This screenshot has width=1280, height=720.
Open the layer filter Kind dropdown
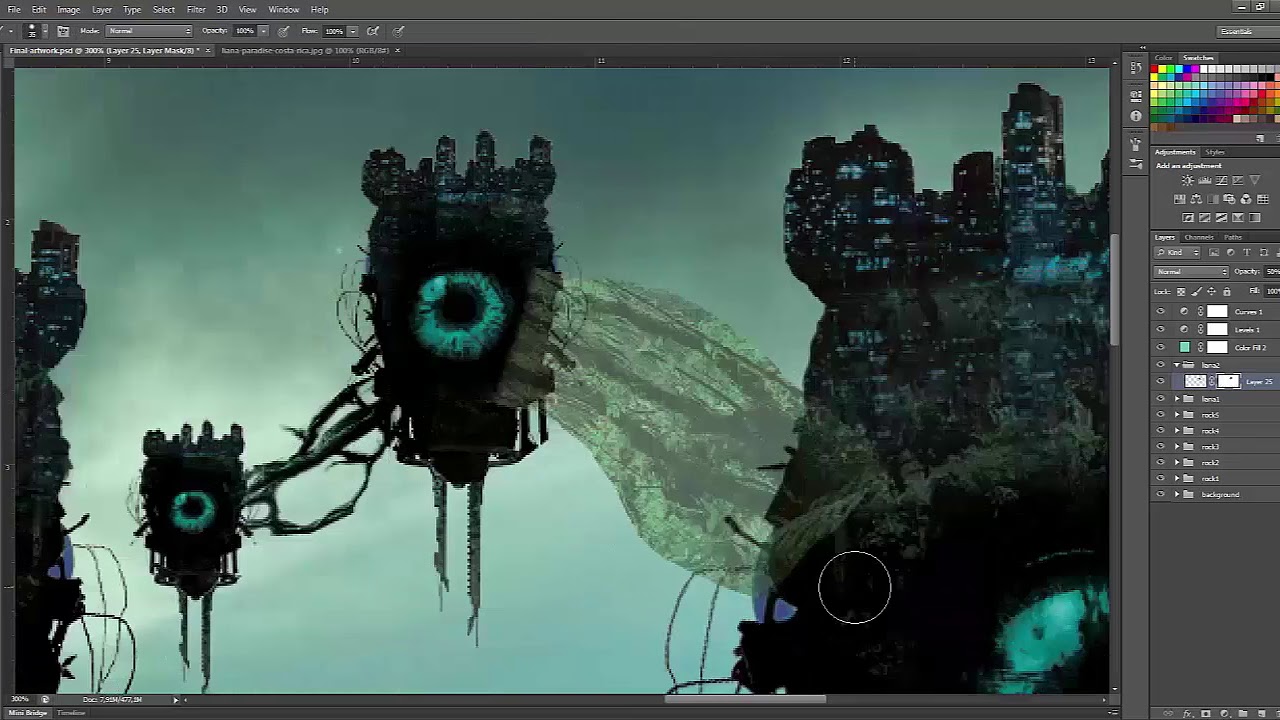point(1177,252)
